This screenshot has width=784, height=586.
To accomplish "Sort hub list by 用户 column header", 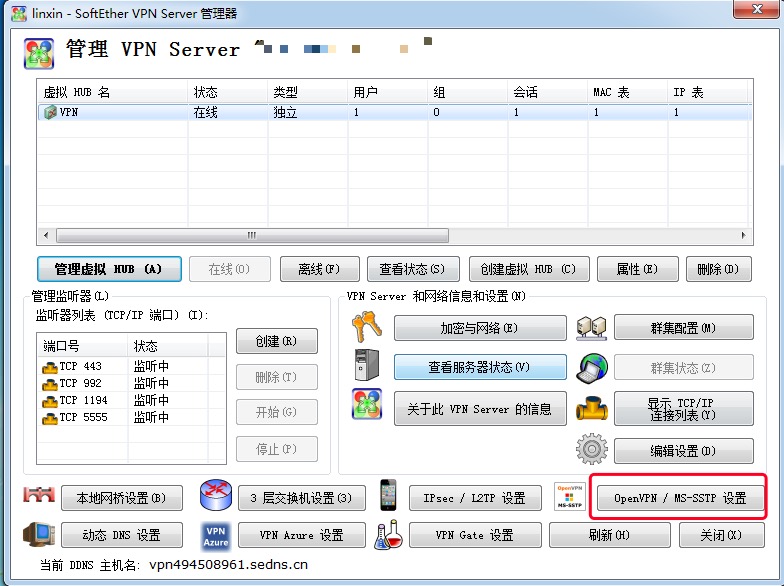I will tap(388, 92).
